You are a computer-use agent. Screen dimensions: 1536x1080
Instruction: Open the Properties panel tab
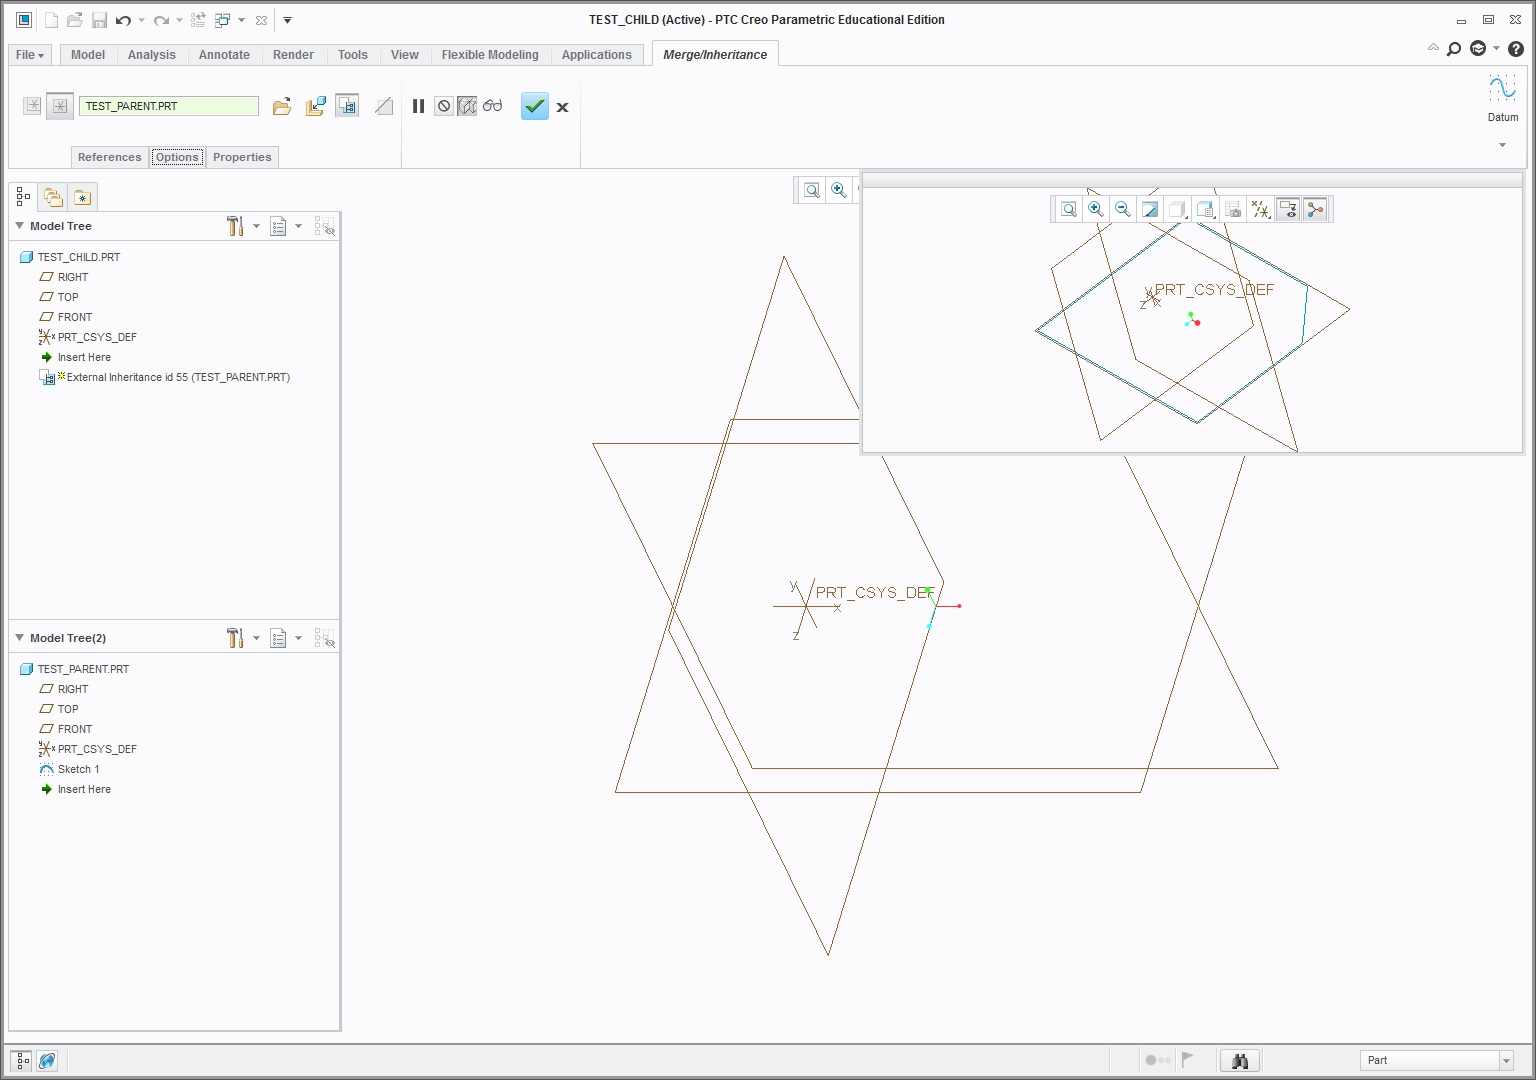click(242, 157)
